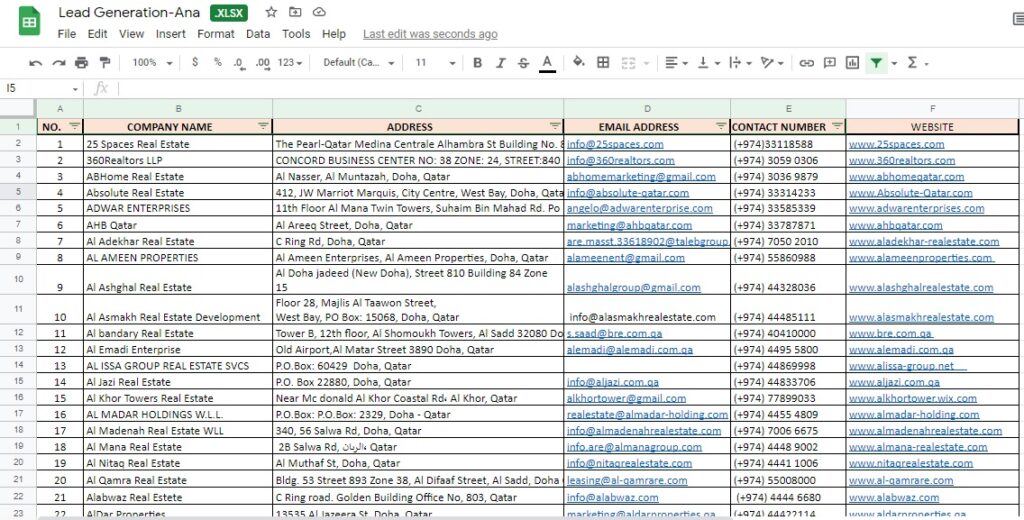This screenshot has height=520, width=1024.
Task: Insert a chart
Action: point(852,63)
